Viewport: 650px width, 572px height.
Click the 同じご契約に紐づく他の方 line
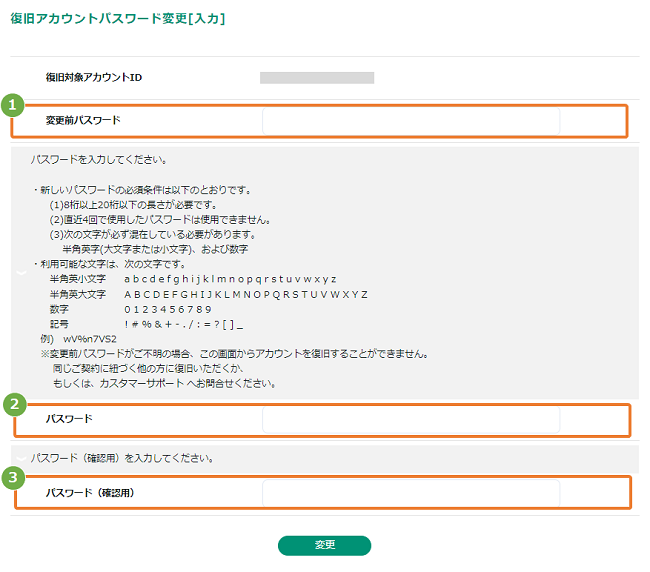tap(148, 368)
